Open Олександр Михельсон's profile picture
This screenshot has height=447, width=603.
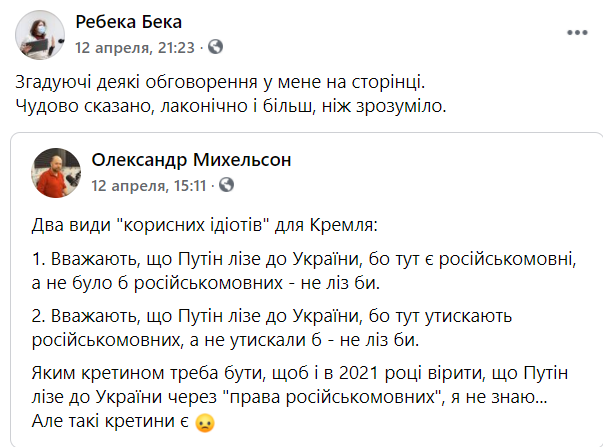[57, 173]
